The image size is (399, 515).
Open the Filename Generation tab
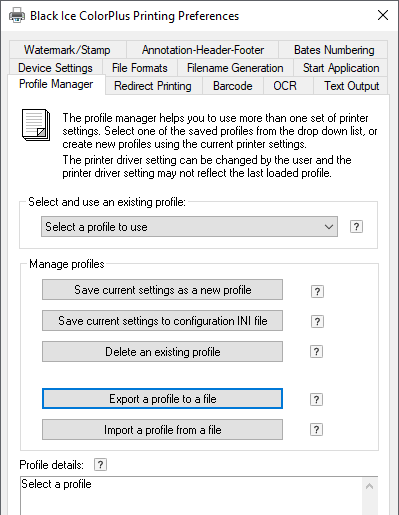click(235, 68)
